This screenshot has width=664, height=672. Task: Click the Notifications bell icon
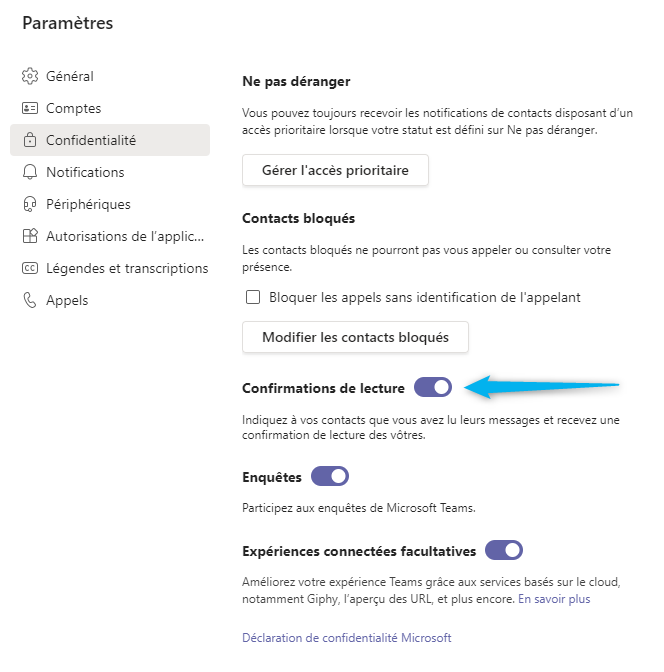(x=30, y=172)
